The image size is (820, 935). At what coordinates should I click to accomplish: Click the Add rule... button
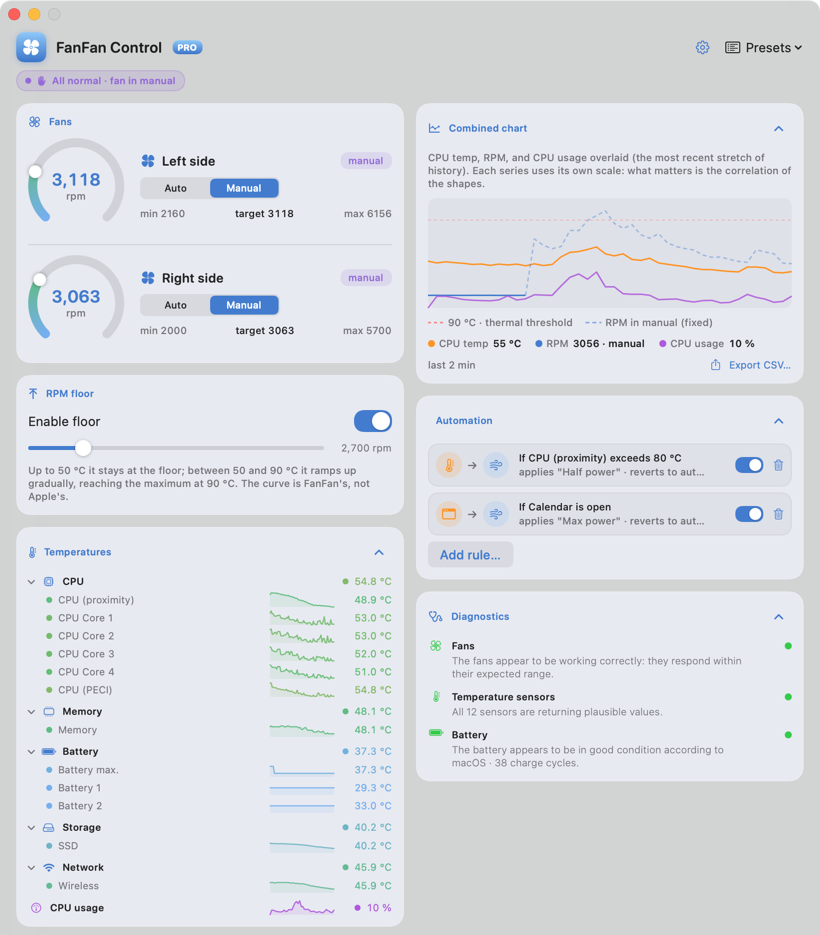point(470,555)
